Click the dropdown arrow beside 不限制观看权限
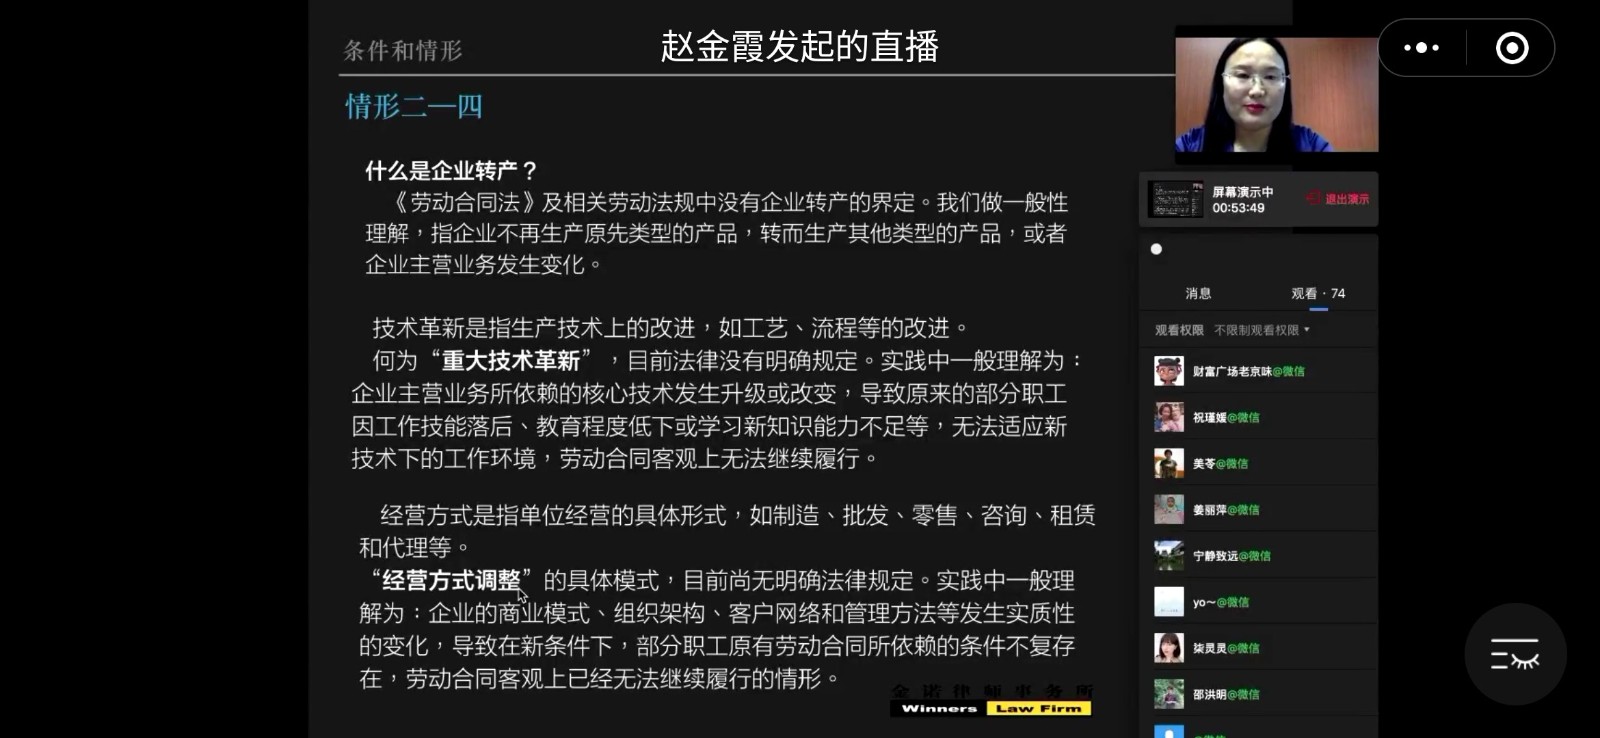The height and width of the screenshot is (738, 1600). pos(1306,330)
